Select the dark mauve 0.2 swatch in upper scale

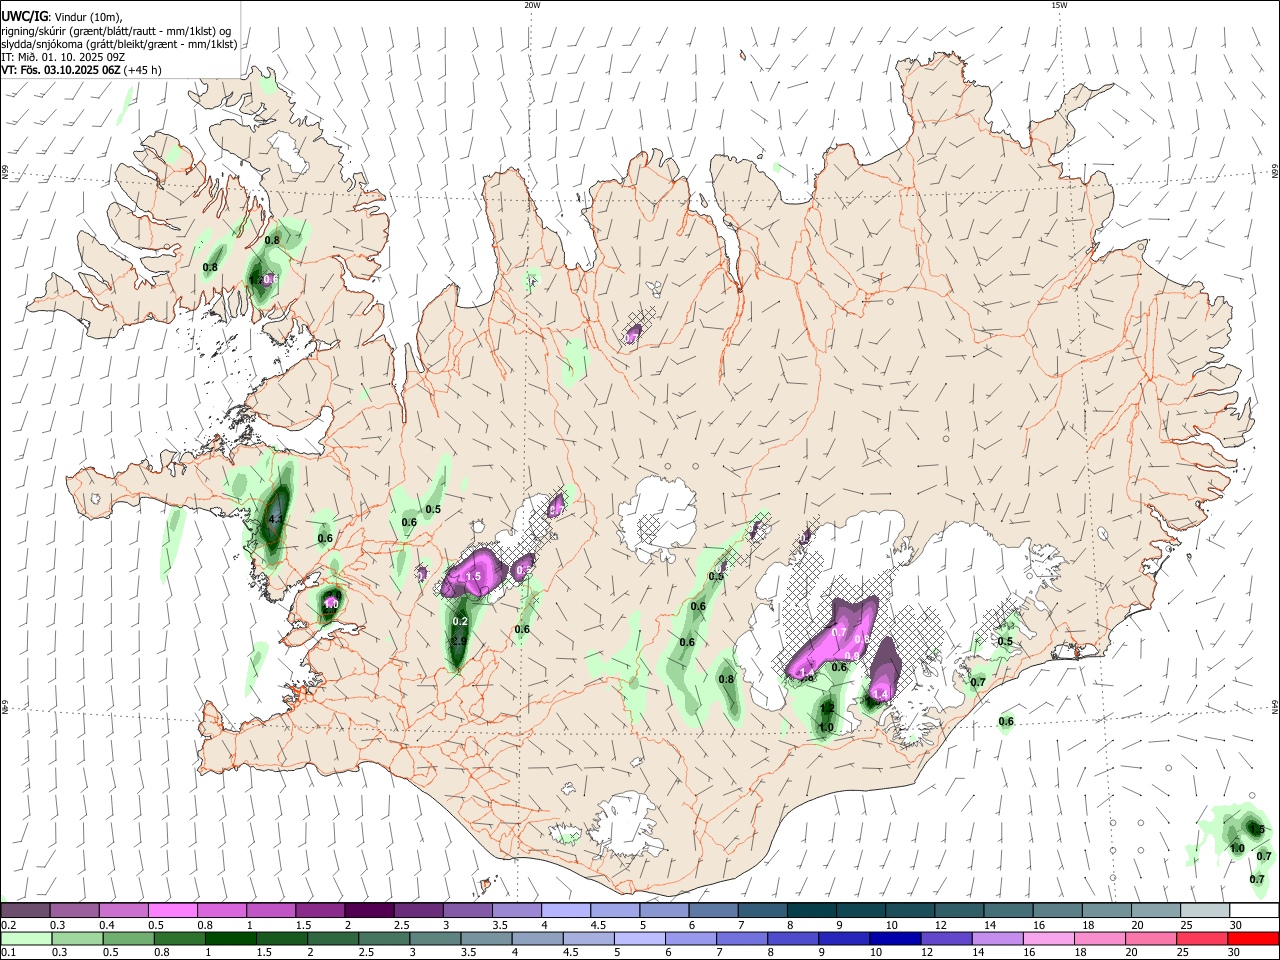pyautogui.click(x=26, y=911)
